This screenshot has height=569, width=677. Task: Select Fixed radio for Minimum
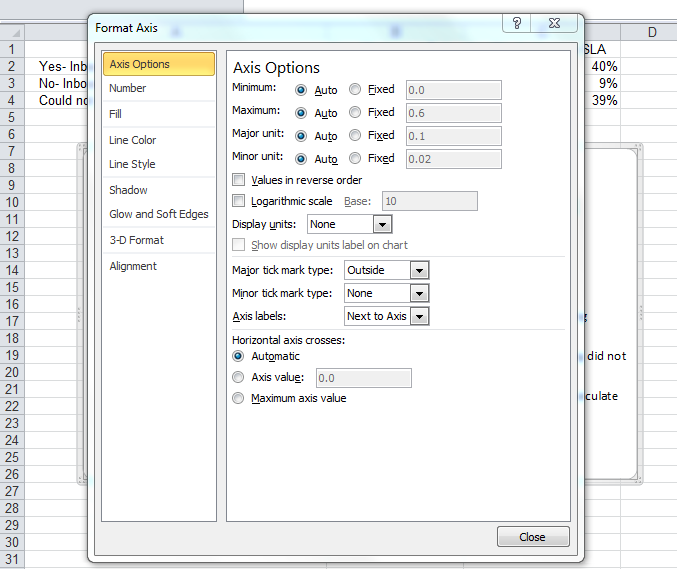(x=355, y=90)
